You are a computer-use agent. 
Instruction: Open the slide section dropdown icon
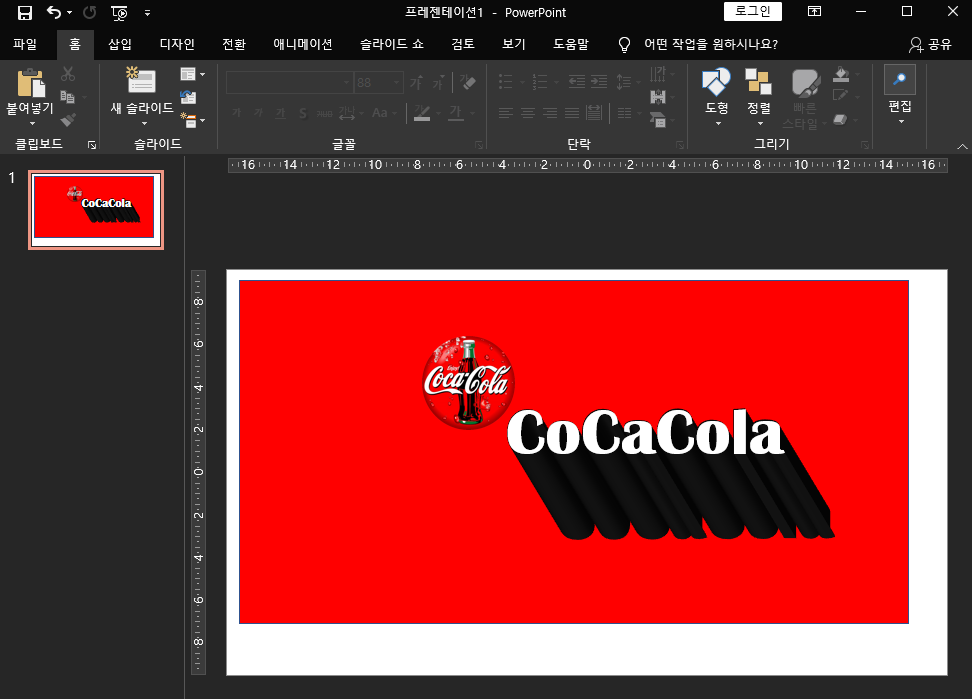(192, 119)
